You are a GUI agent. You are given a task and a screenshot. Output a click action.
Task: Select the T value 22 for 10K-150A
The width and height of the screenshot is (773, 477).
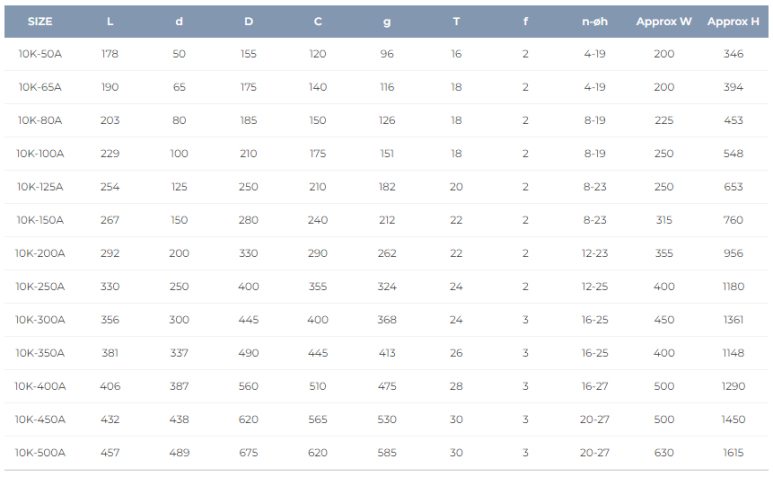[456, 220]
